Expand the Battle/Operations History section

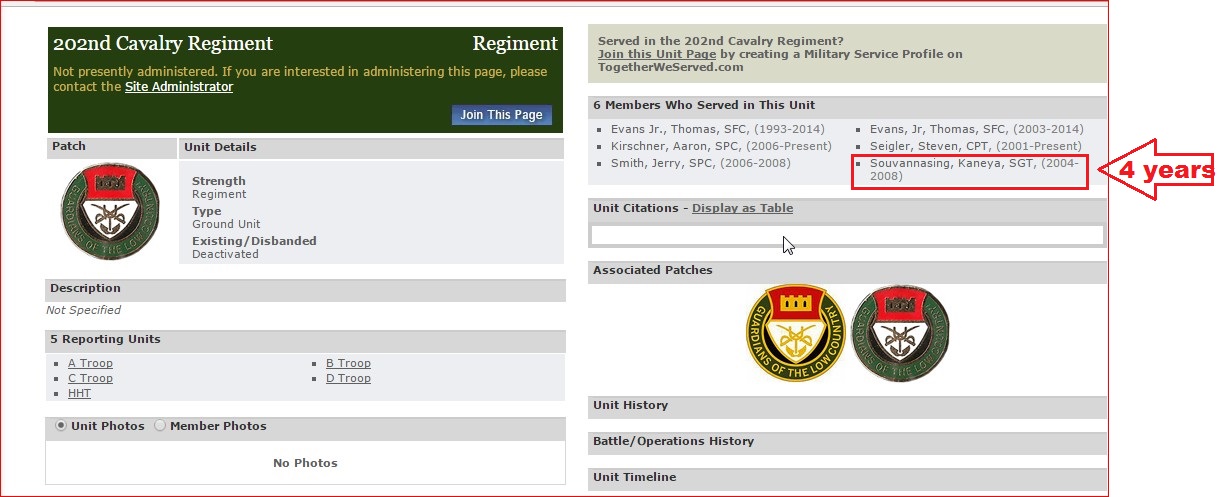point(673,442)
